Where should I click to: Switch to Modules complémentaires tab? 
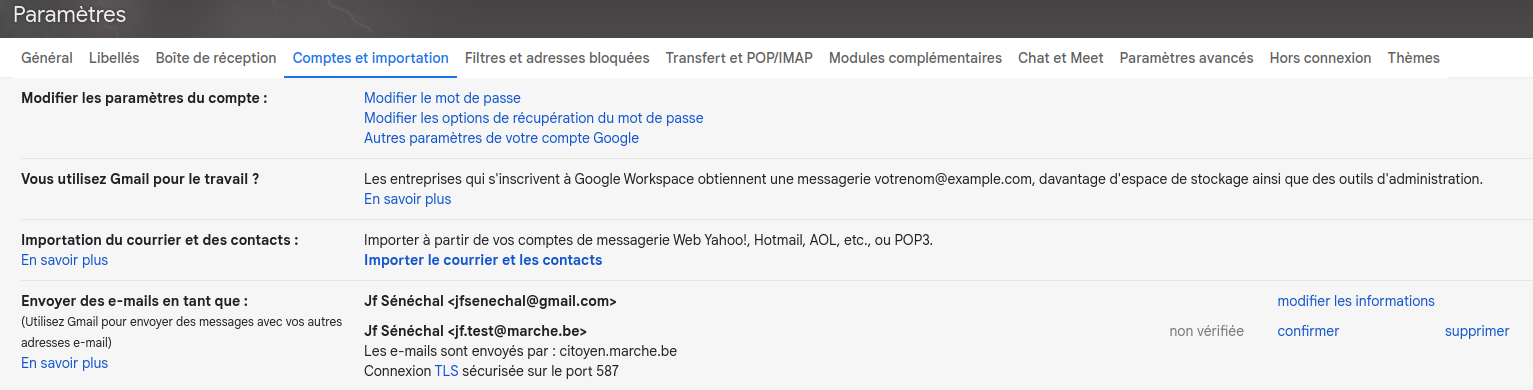click(x=915, y=58)
